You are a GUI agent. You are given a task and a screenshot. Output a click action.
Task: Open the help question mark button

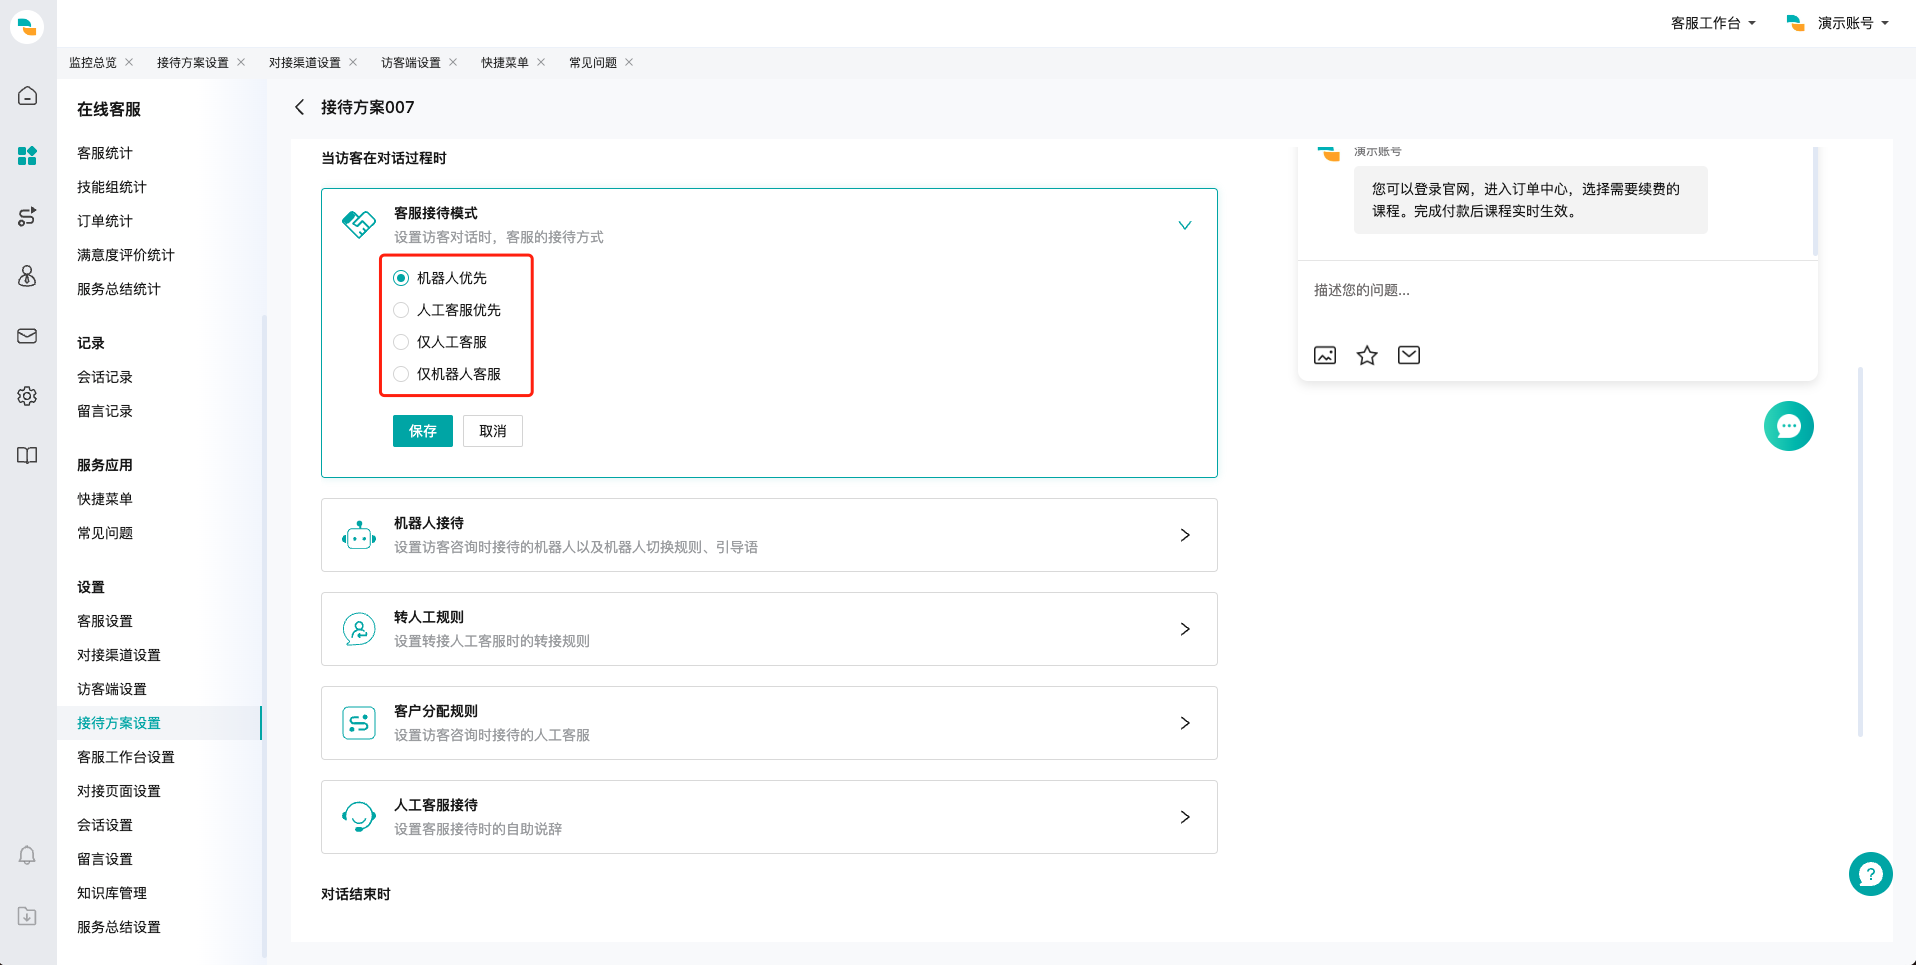[x=1870, y=874]
